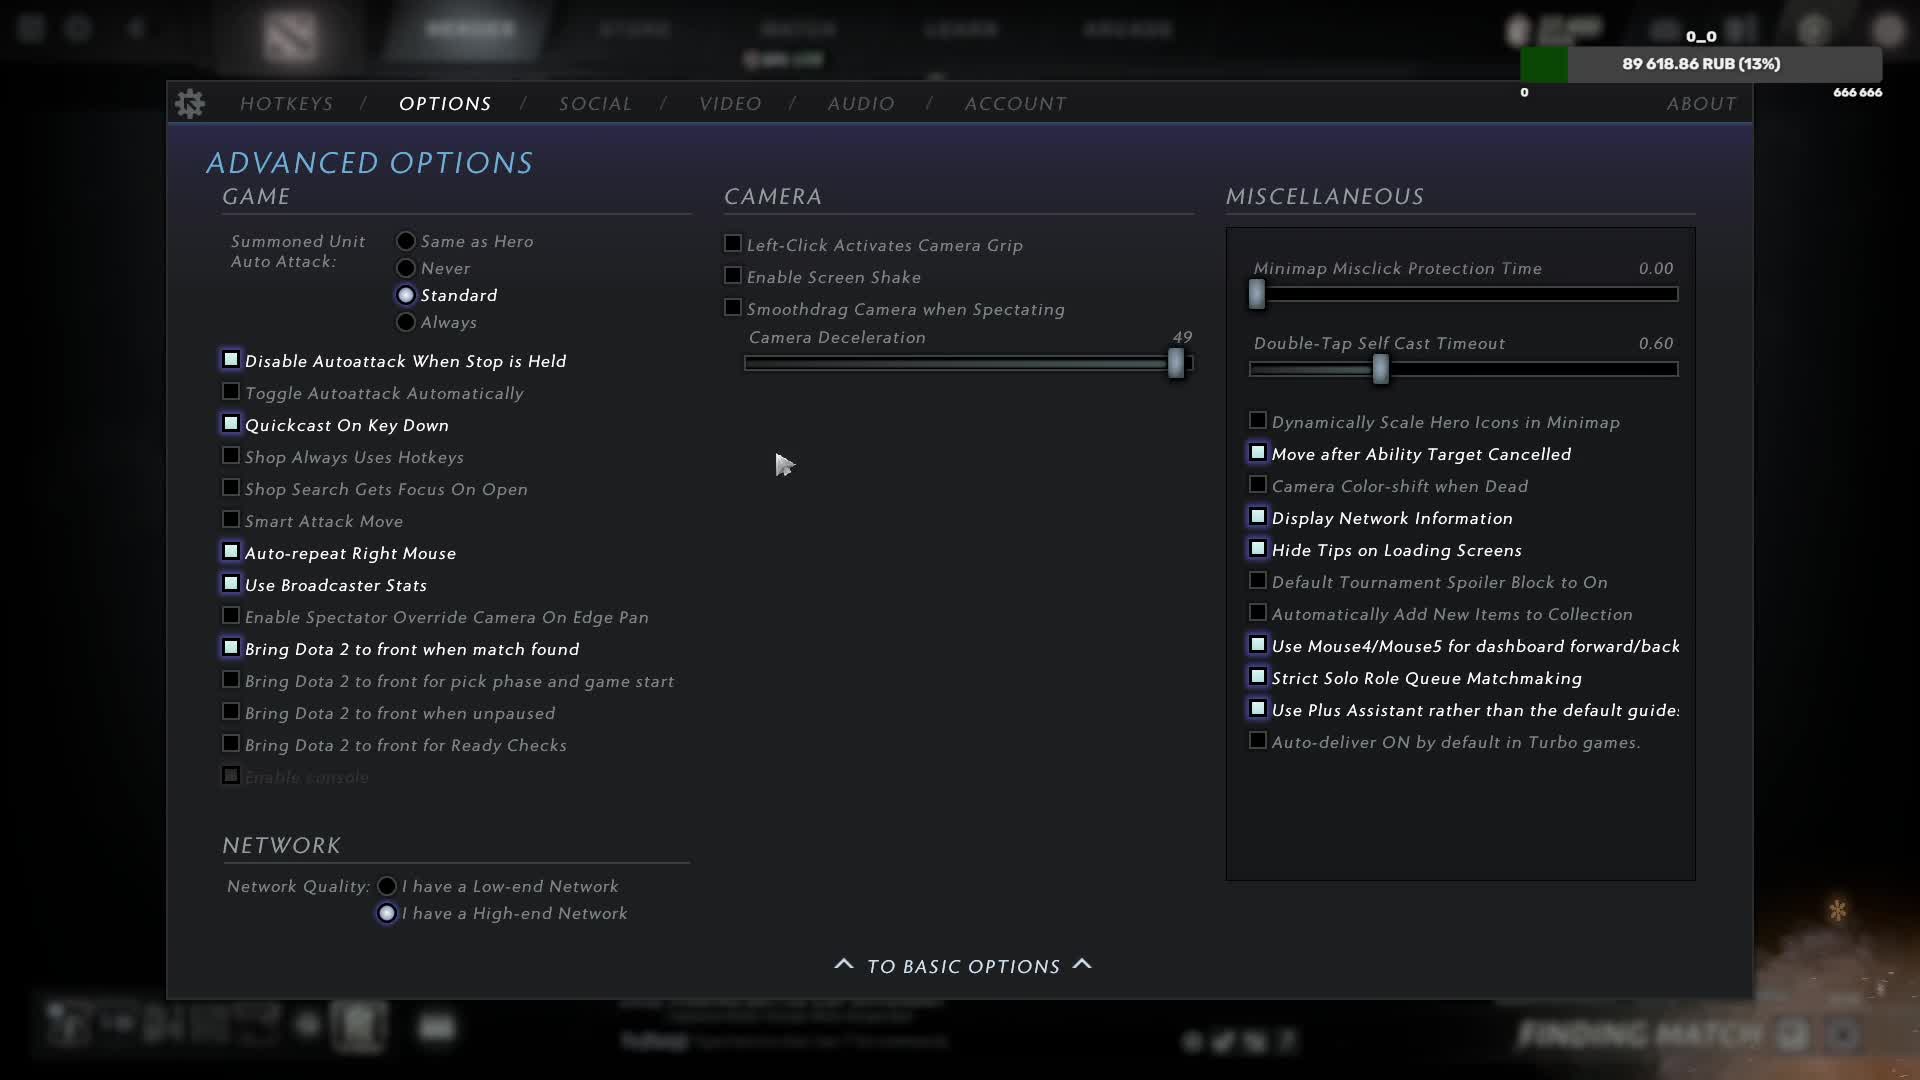Click the settings gear icon
The image size is (1920, 1080).
pyautogui.click(x=190, y=103)
